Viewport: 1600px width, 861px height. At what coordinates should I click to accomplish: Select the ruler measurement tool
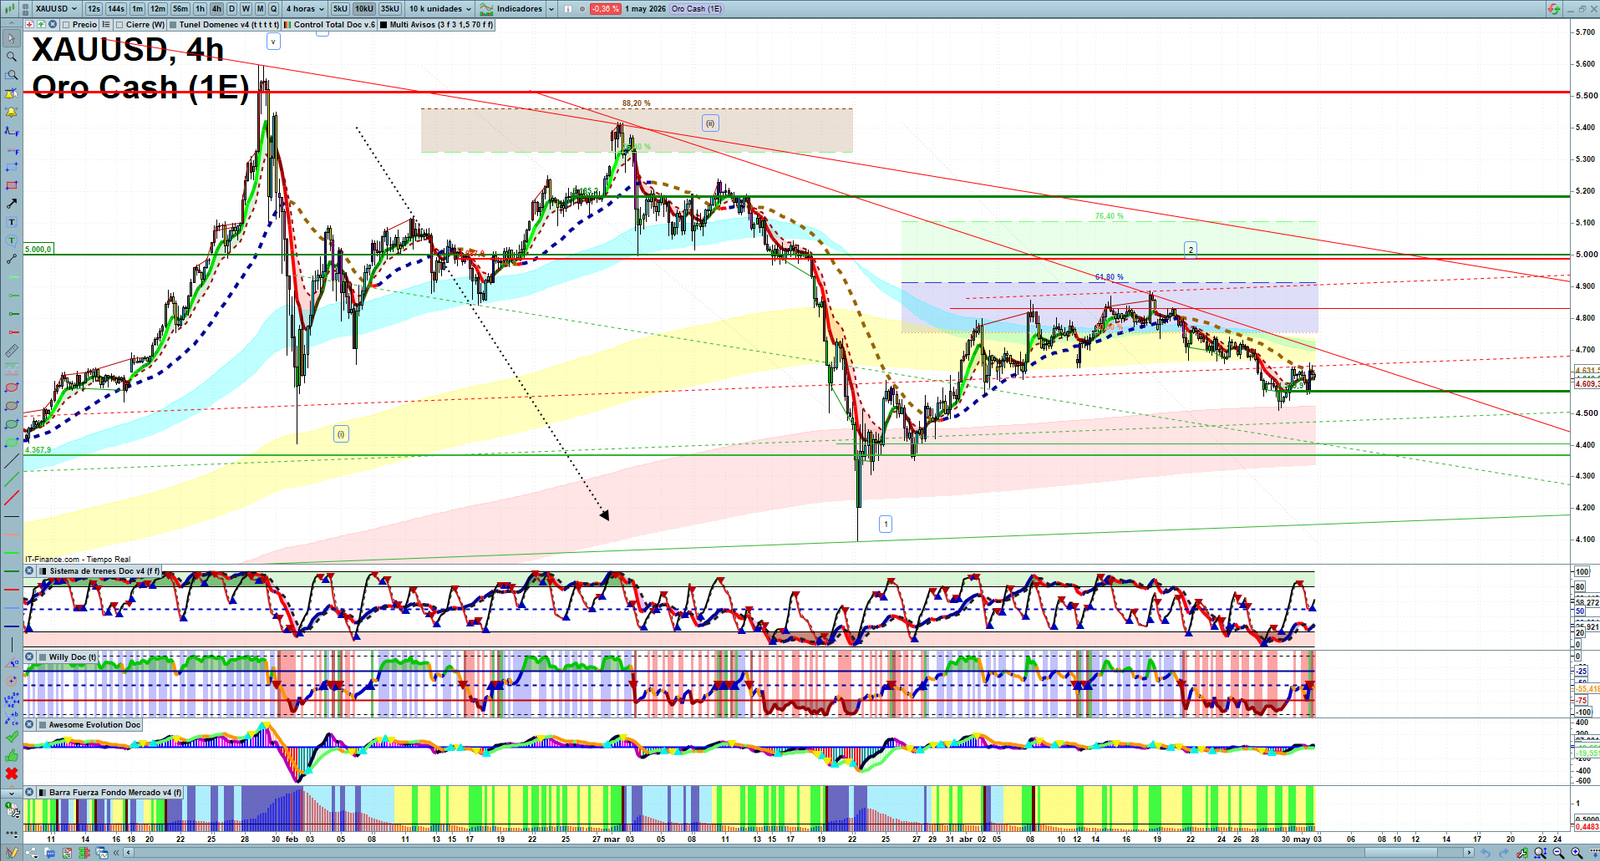click(12, 351)
